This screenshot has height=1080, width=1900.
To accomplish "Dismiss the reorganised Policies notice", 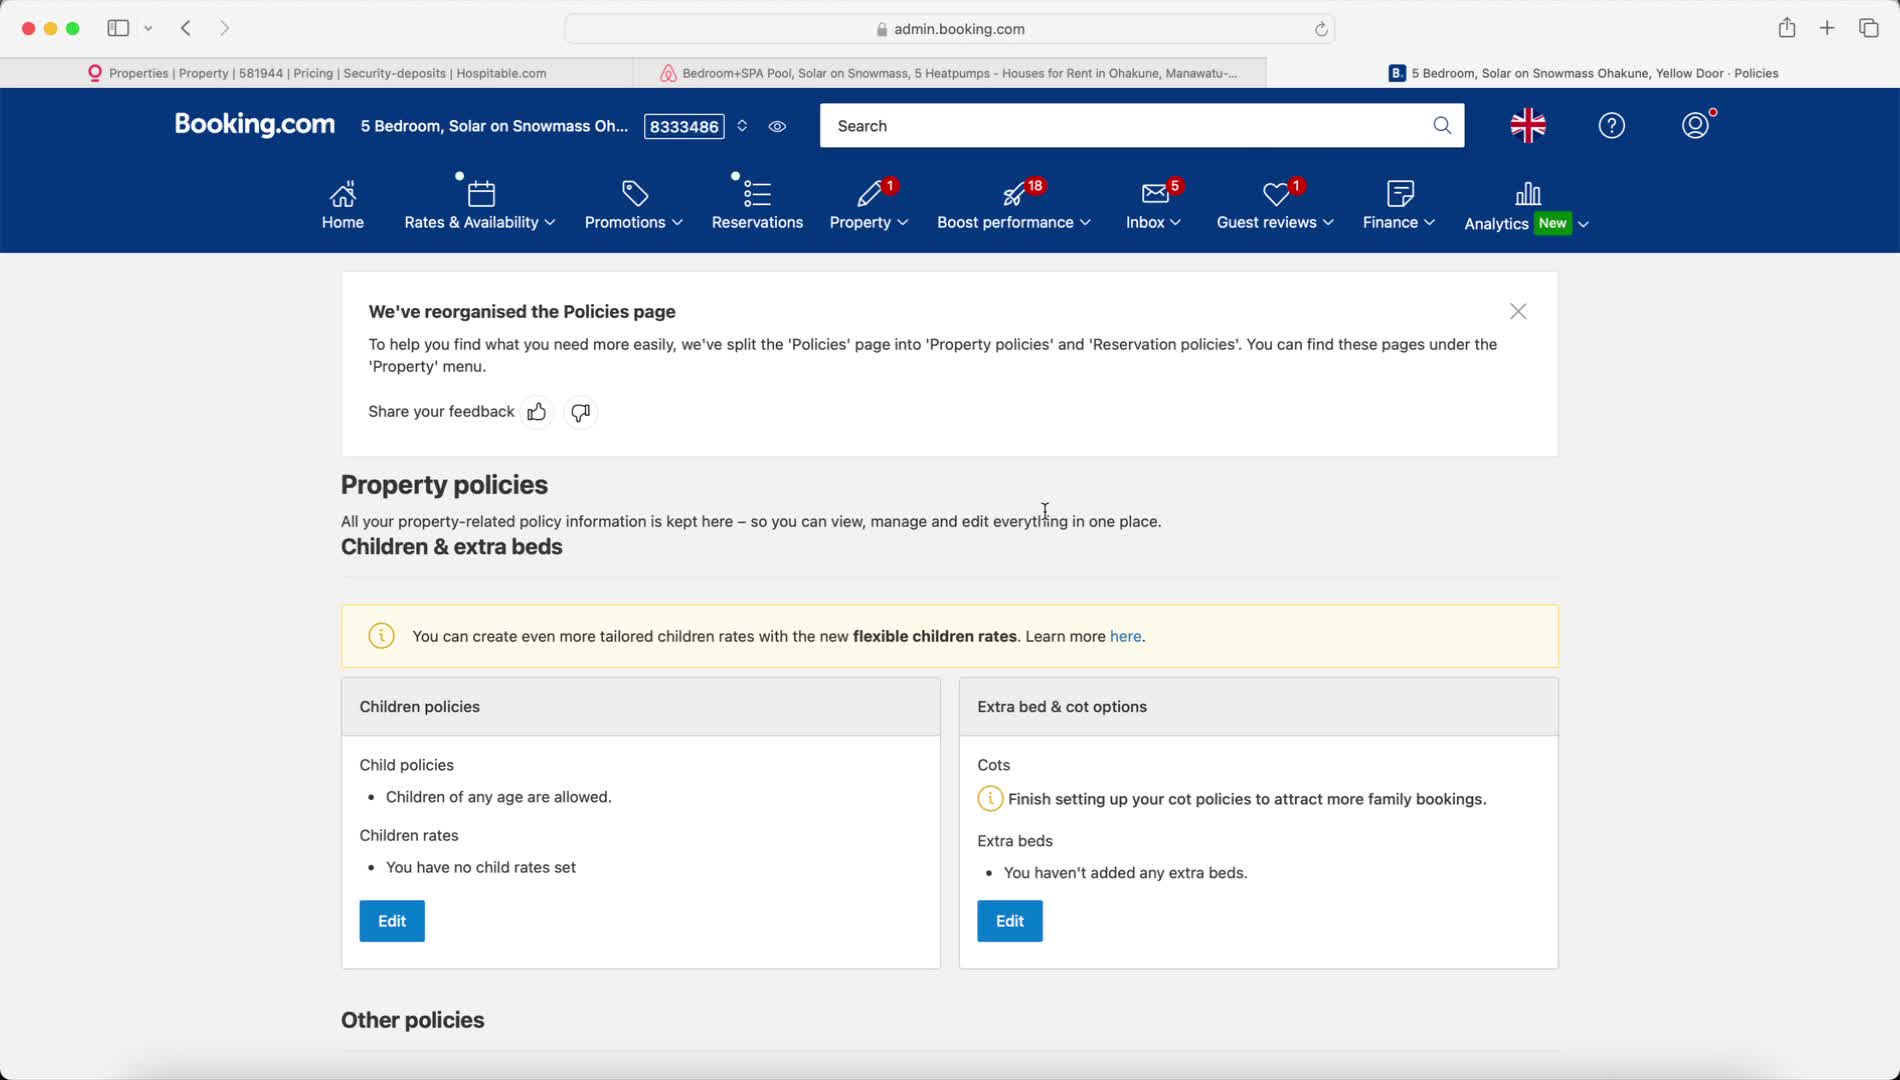I will click(x=1518, y=312).
